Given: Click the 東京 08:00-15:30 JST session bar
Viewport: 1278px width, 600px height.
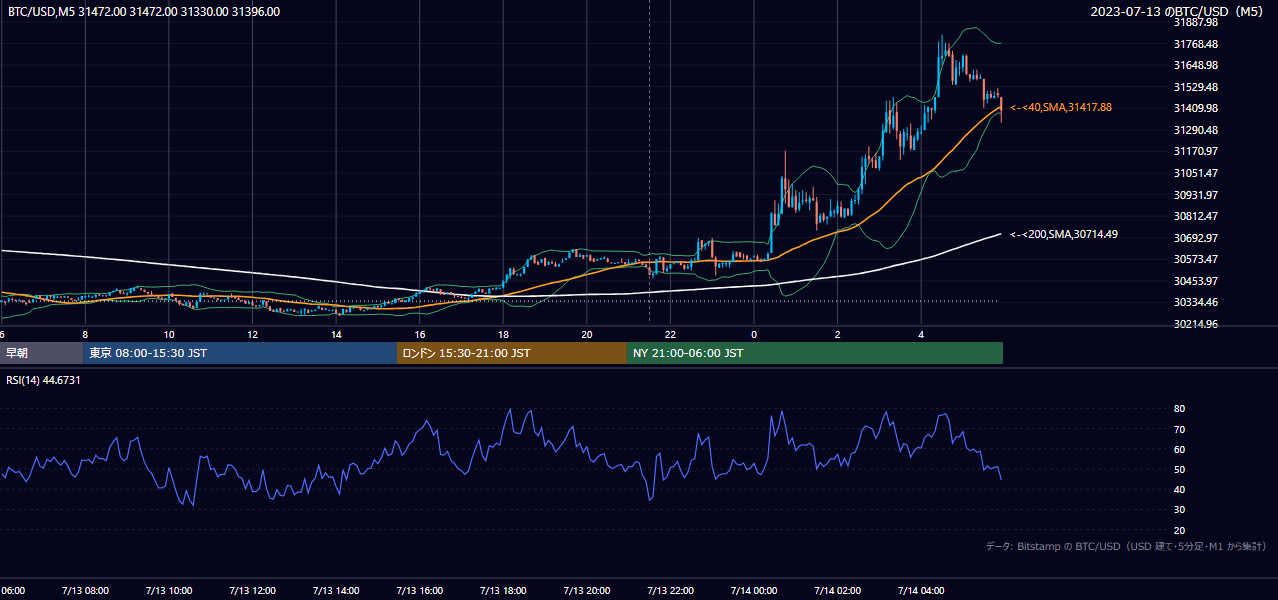Looking at the screenshot, I should [x=240, y=353].
